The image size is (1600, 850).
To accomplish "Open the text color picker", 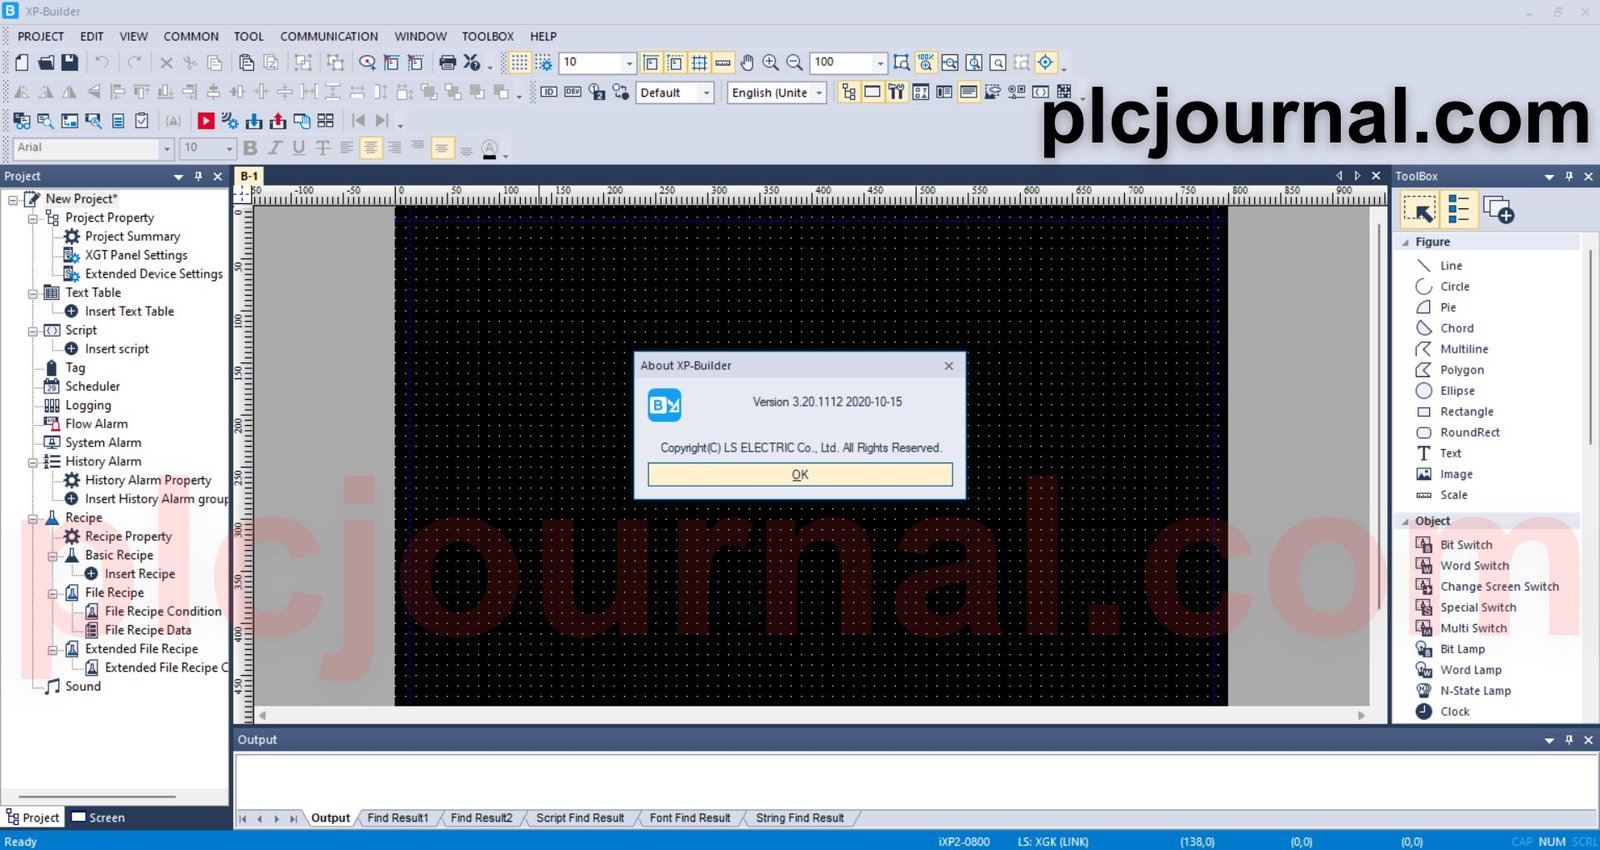I will [x=490, y=148].
